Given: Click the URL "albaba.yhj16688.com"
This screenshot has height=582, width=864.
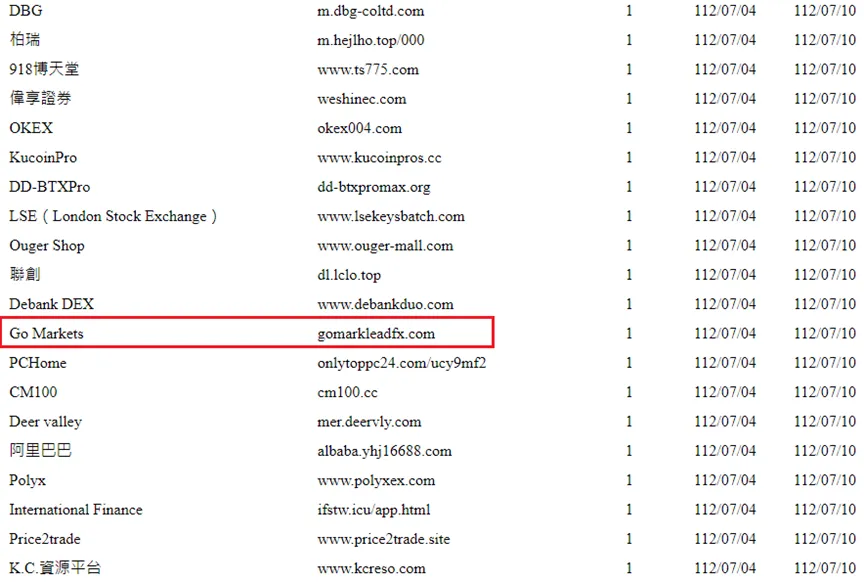Looking at the screenshot, I should click(x=385, y=451).
